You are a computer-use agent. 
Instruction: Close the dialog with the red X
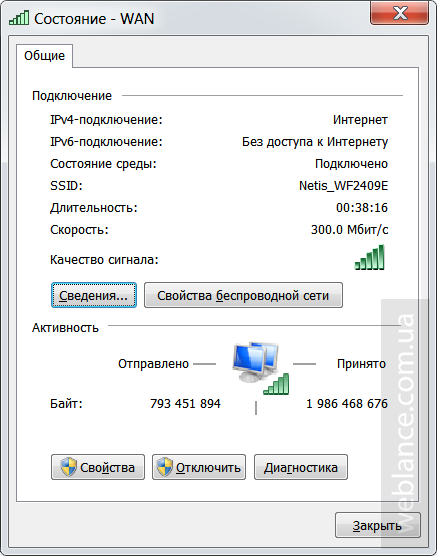coord(399,13)
